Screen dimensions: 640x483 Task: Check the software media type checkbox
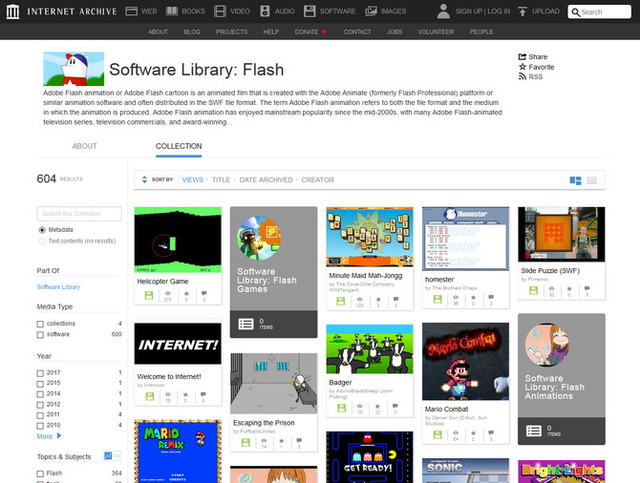(40, 334)
